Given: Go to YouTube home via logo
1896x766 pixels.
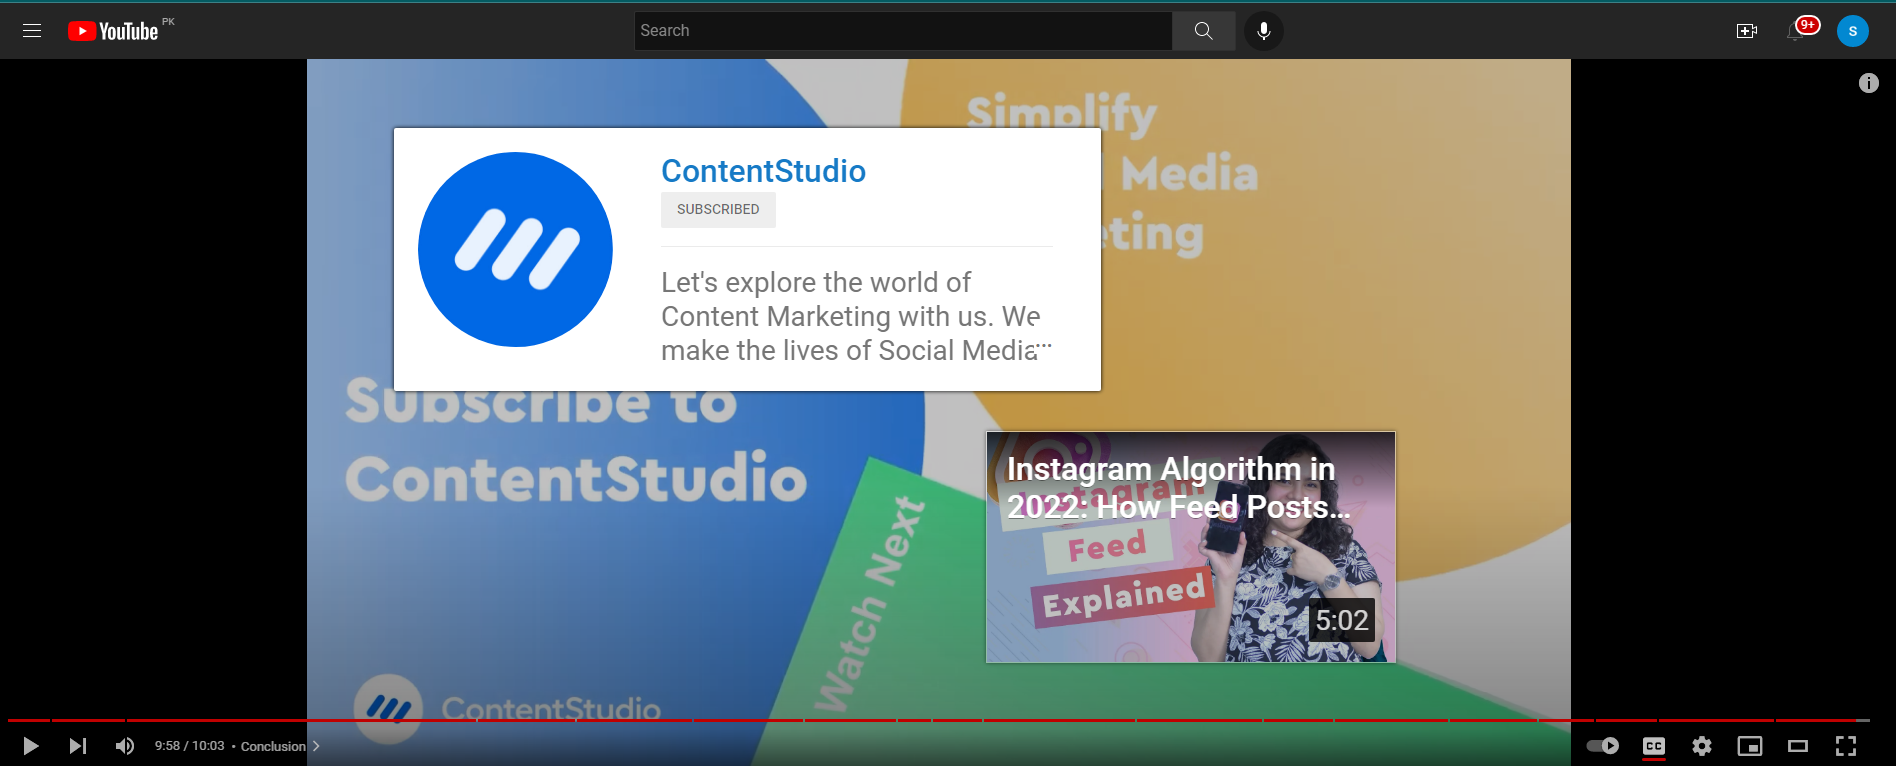Looking at the screenshot, I should (x=113, y=31).
